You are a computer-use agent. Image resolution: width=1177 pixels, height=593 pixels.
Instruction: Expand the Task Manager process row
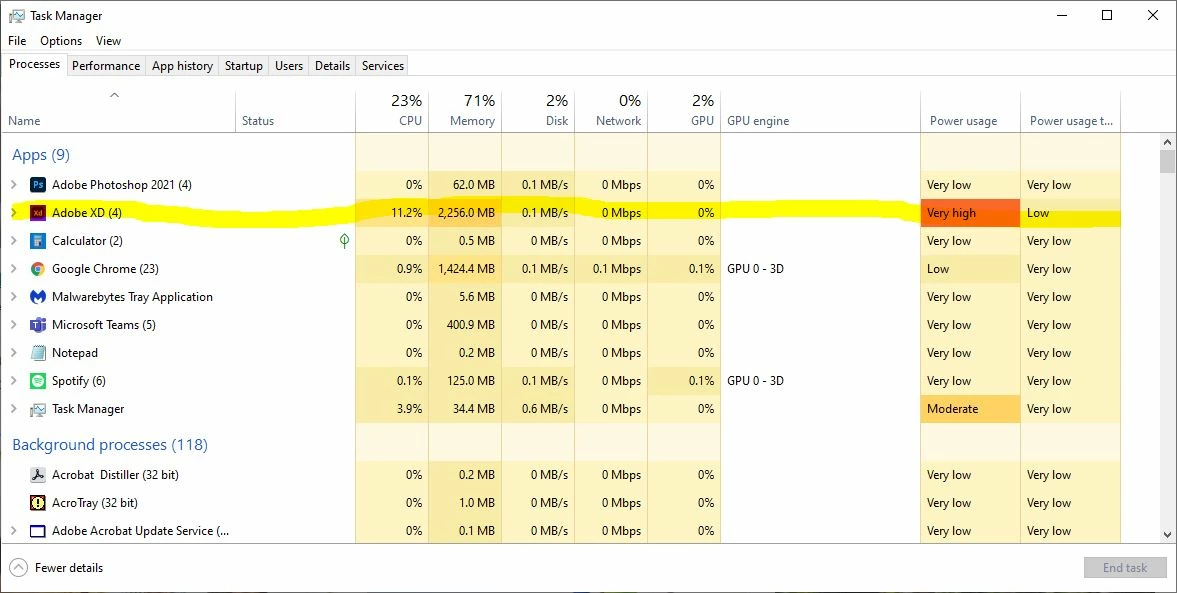tap(14, 409)
